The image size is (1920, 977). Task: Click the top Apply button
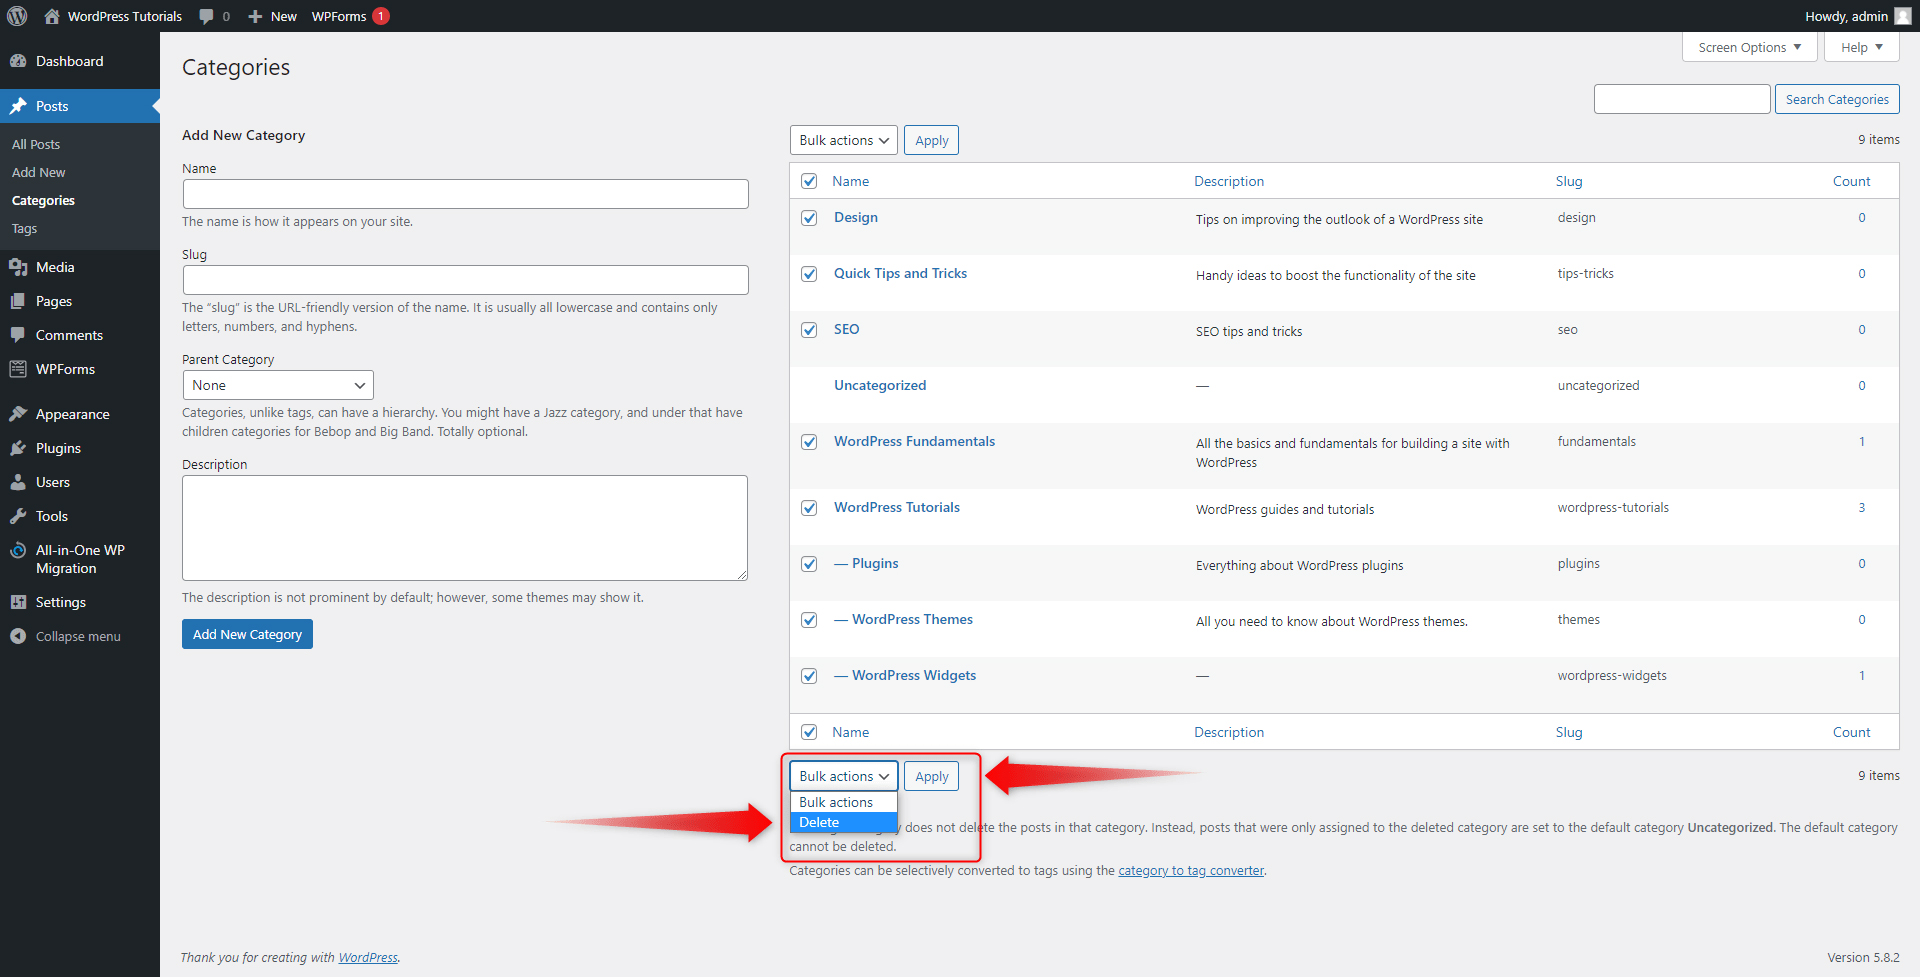point(931,140)
